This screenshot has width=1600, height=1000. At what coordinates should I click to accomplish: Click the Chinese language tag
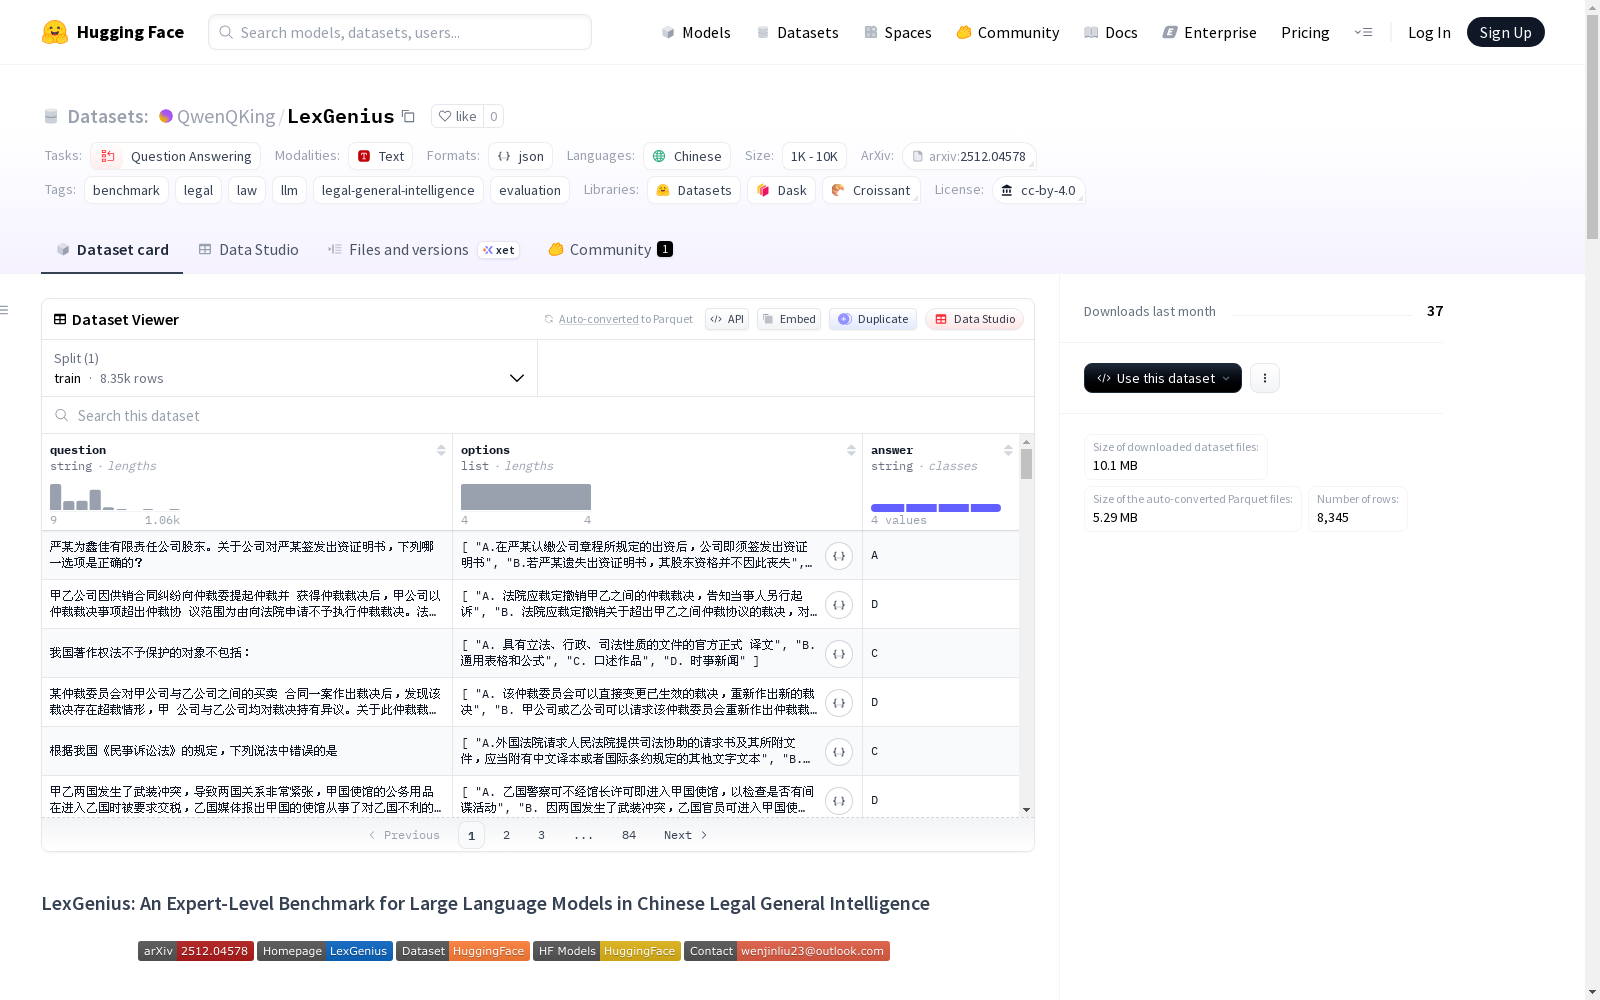coord(687,156)
